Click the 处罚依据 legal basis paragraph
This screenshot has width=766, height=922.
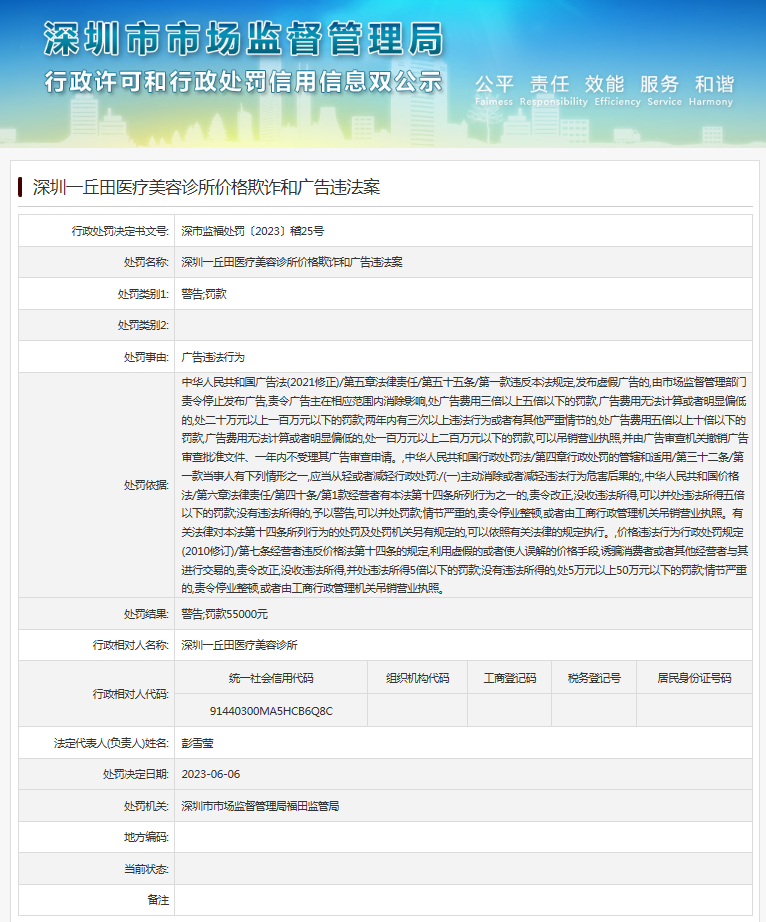[x=465, y=485]
